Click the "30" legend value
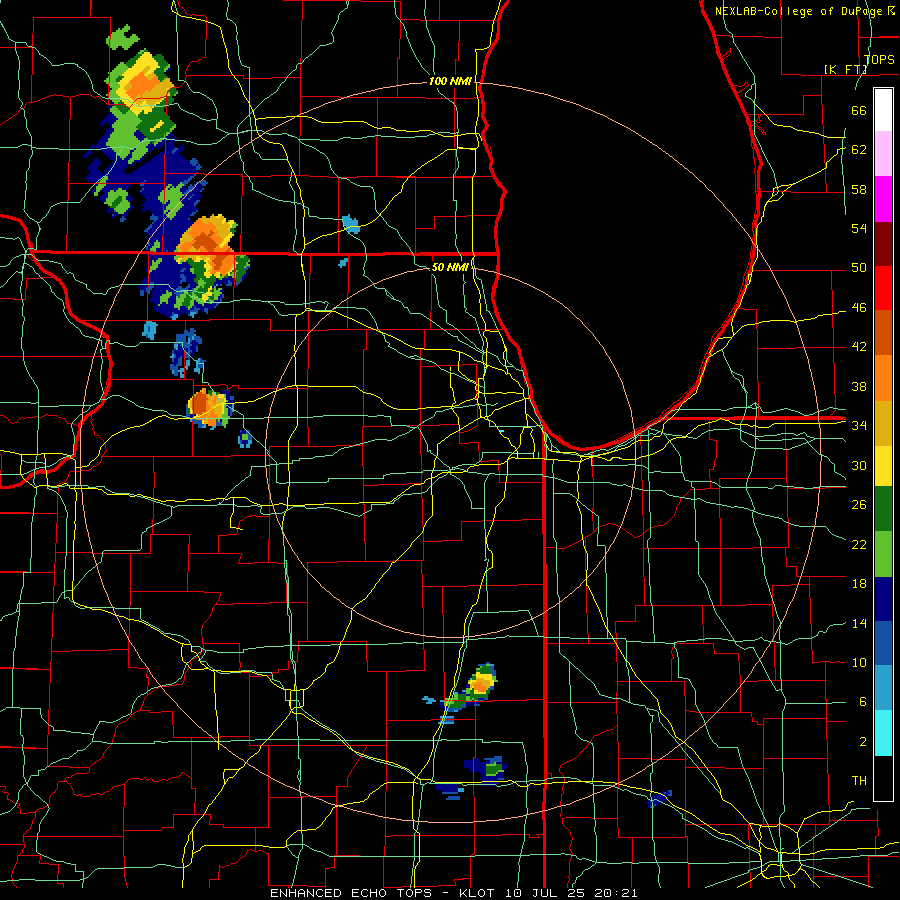Image resolution: width=900 pixels, height=900 pixels. tap(859, 465)
